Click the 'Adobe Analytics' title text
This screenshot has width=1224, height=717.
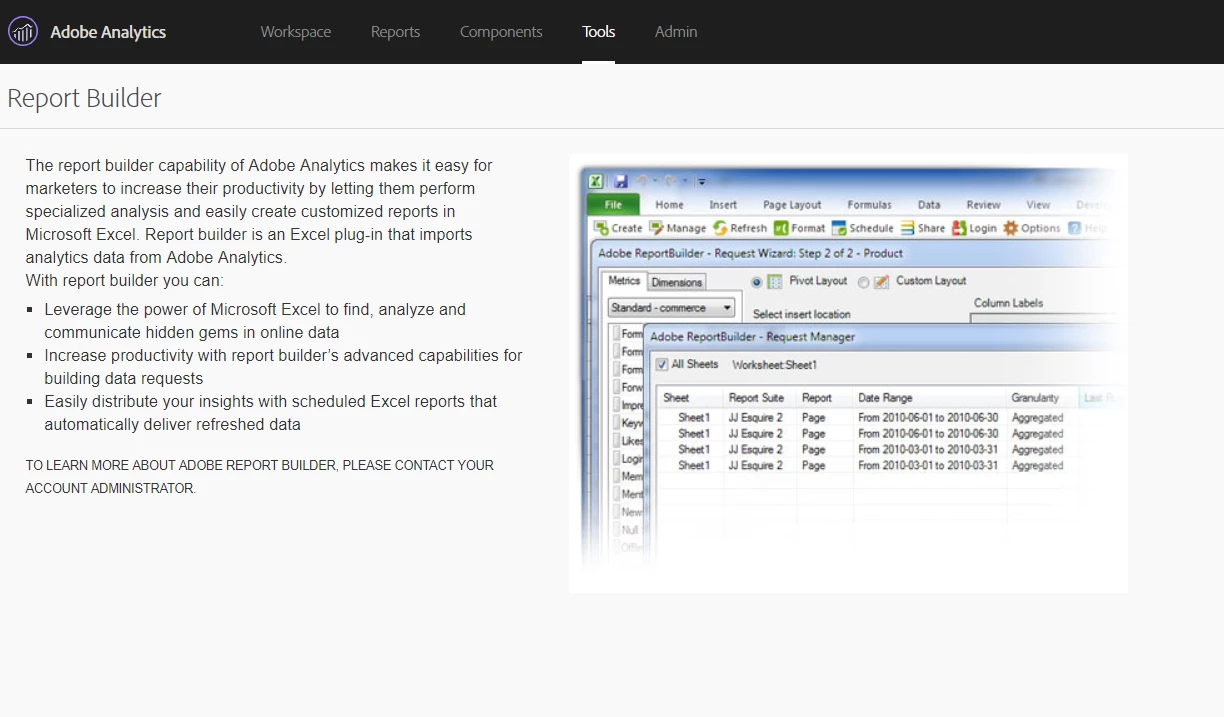coord(108,32)
